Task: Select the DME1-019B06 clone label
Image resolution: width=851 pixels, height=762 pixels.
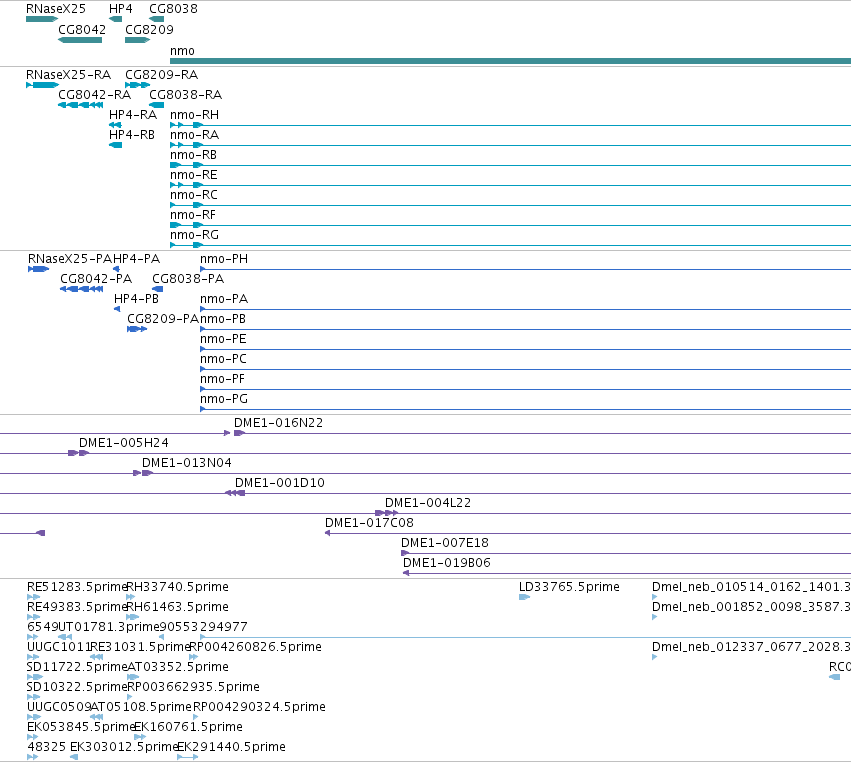Action: click(x=447, y=563)
